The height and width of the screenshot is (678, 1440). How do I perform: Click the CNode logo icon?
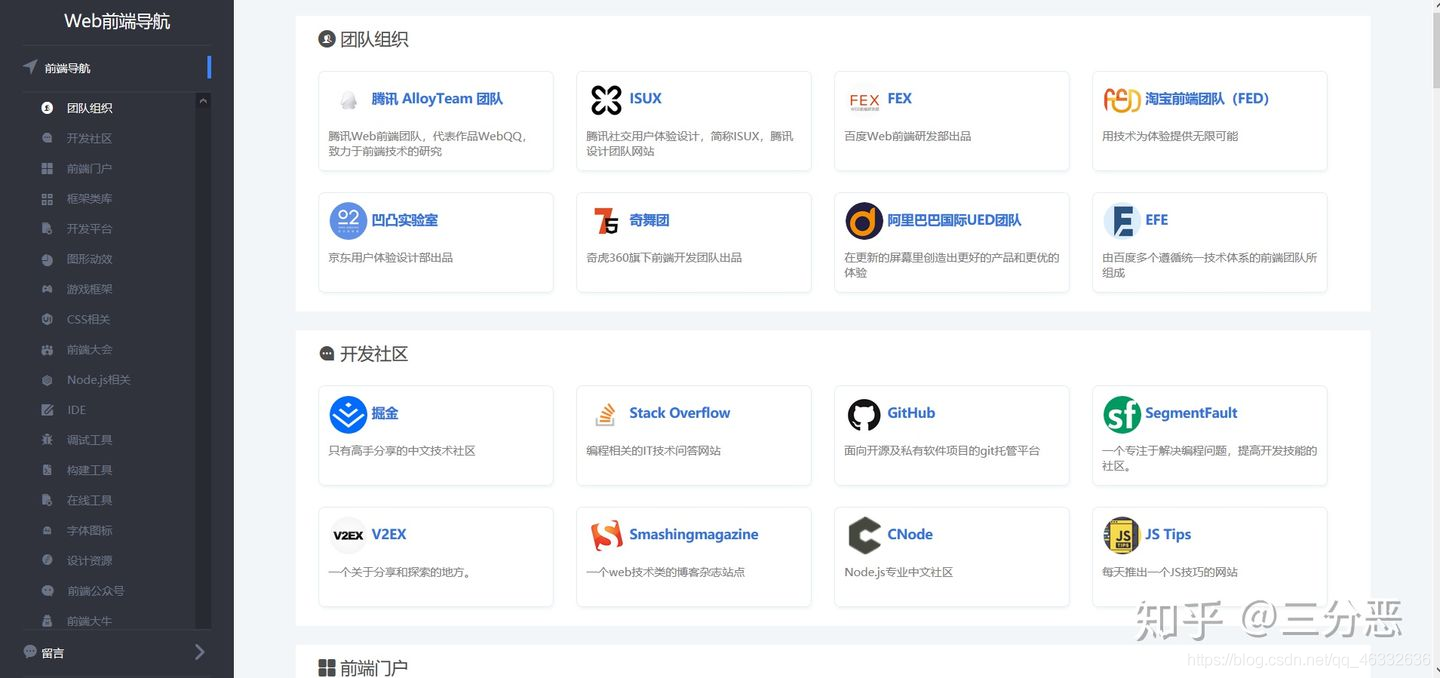point(864,535)
